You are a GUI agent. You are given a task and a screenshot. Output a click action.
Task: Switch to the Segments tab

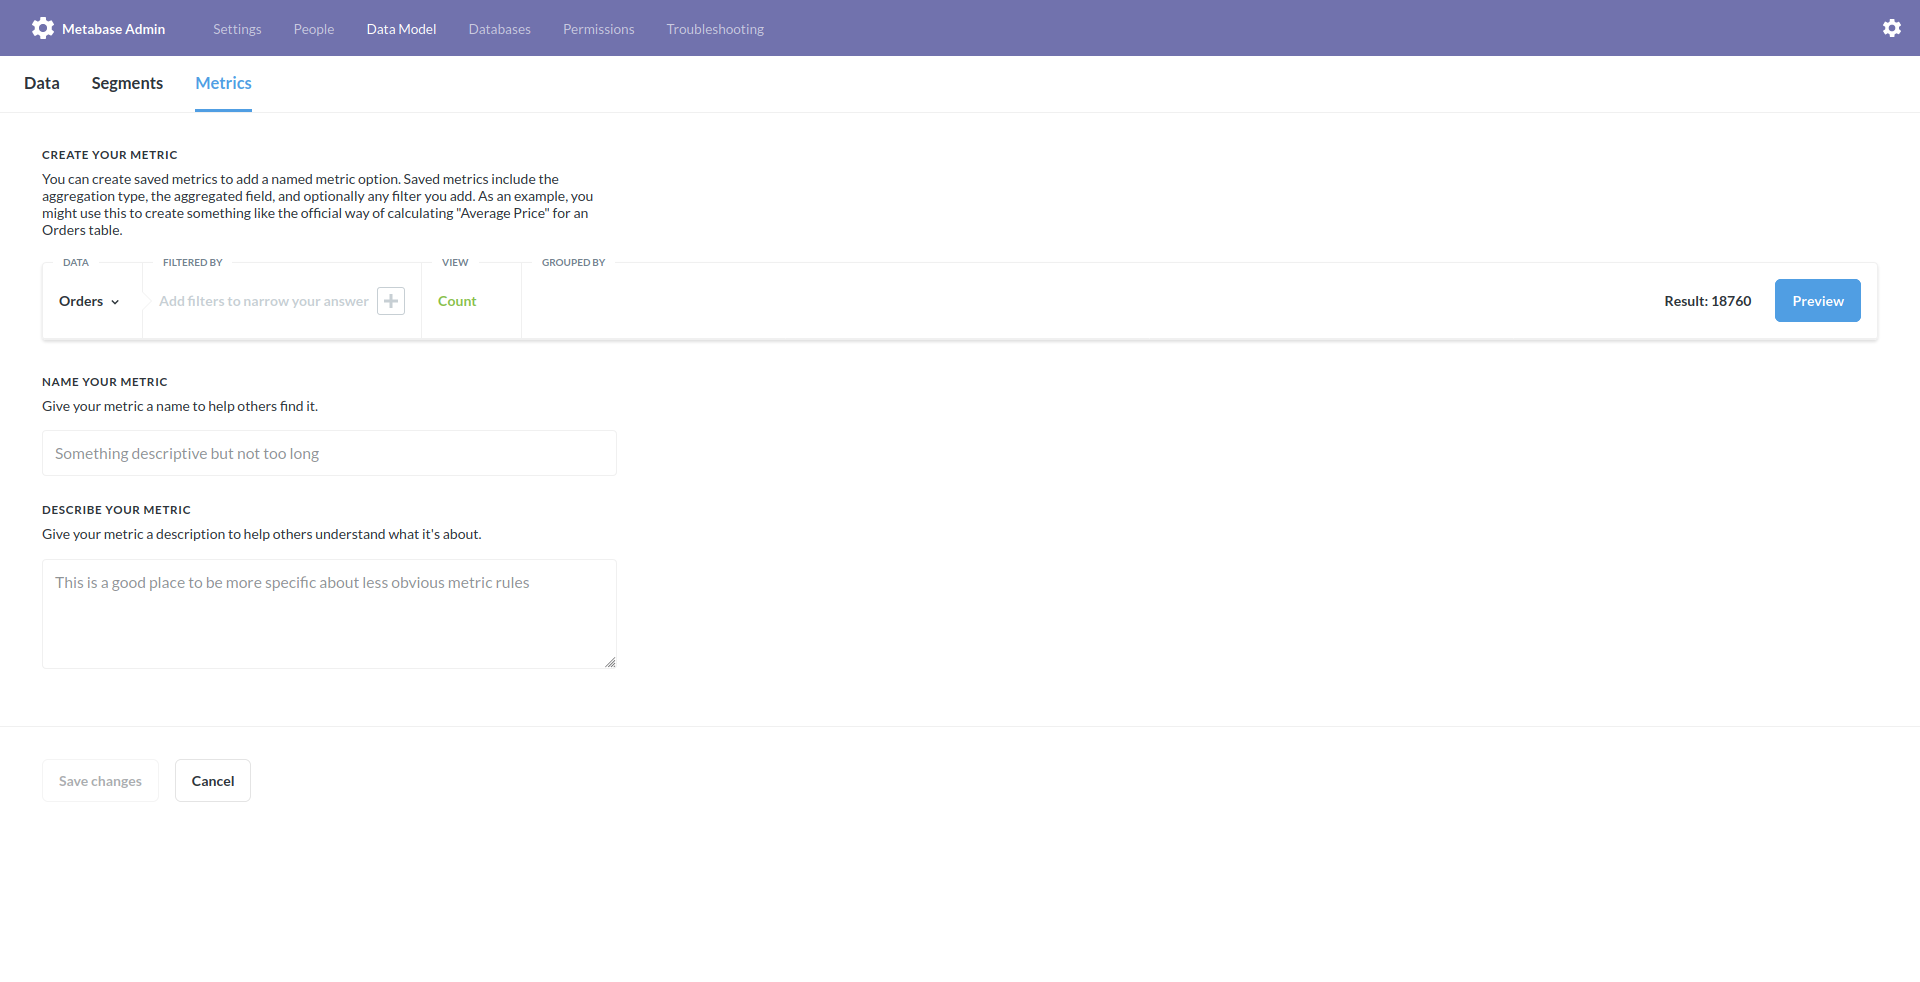click(127, 83)
